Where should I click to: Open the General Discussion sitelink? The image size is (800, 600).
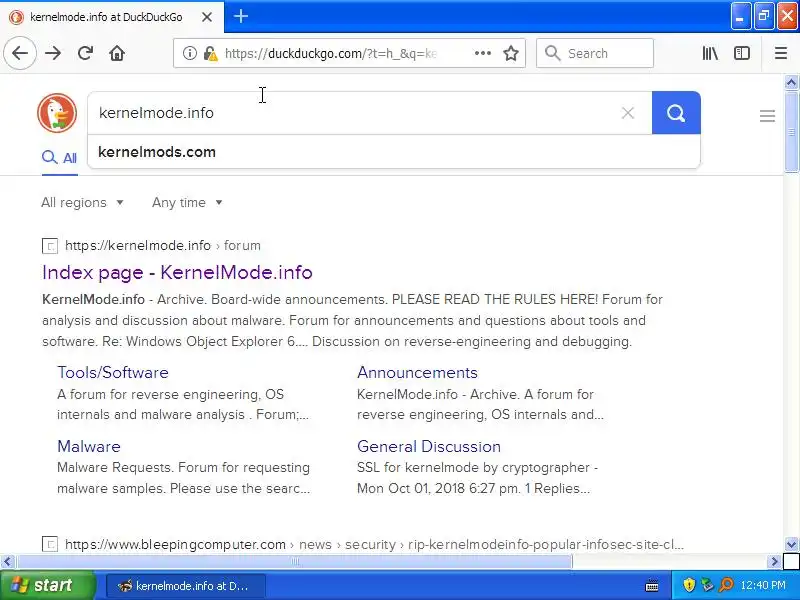429,446
